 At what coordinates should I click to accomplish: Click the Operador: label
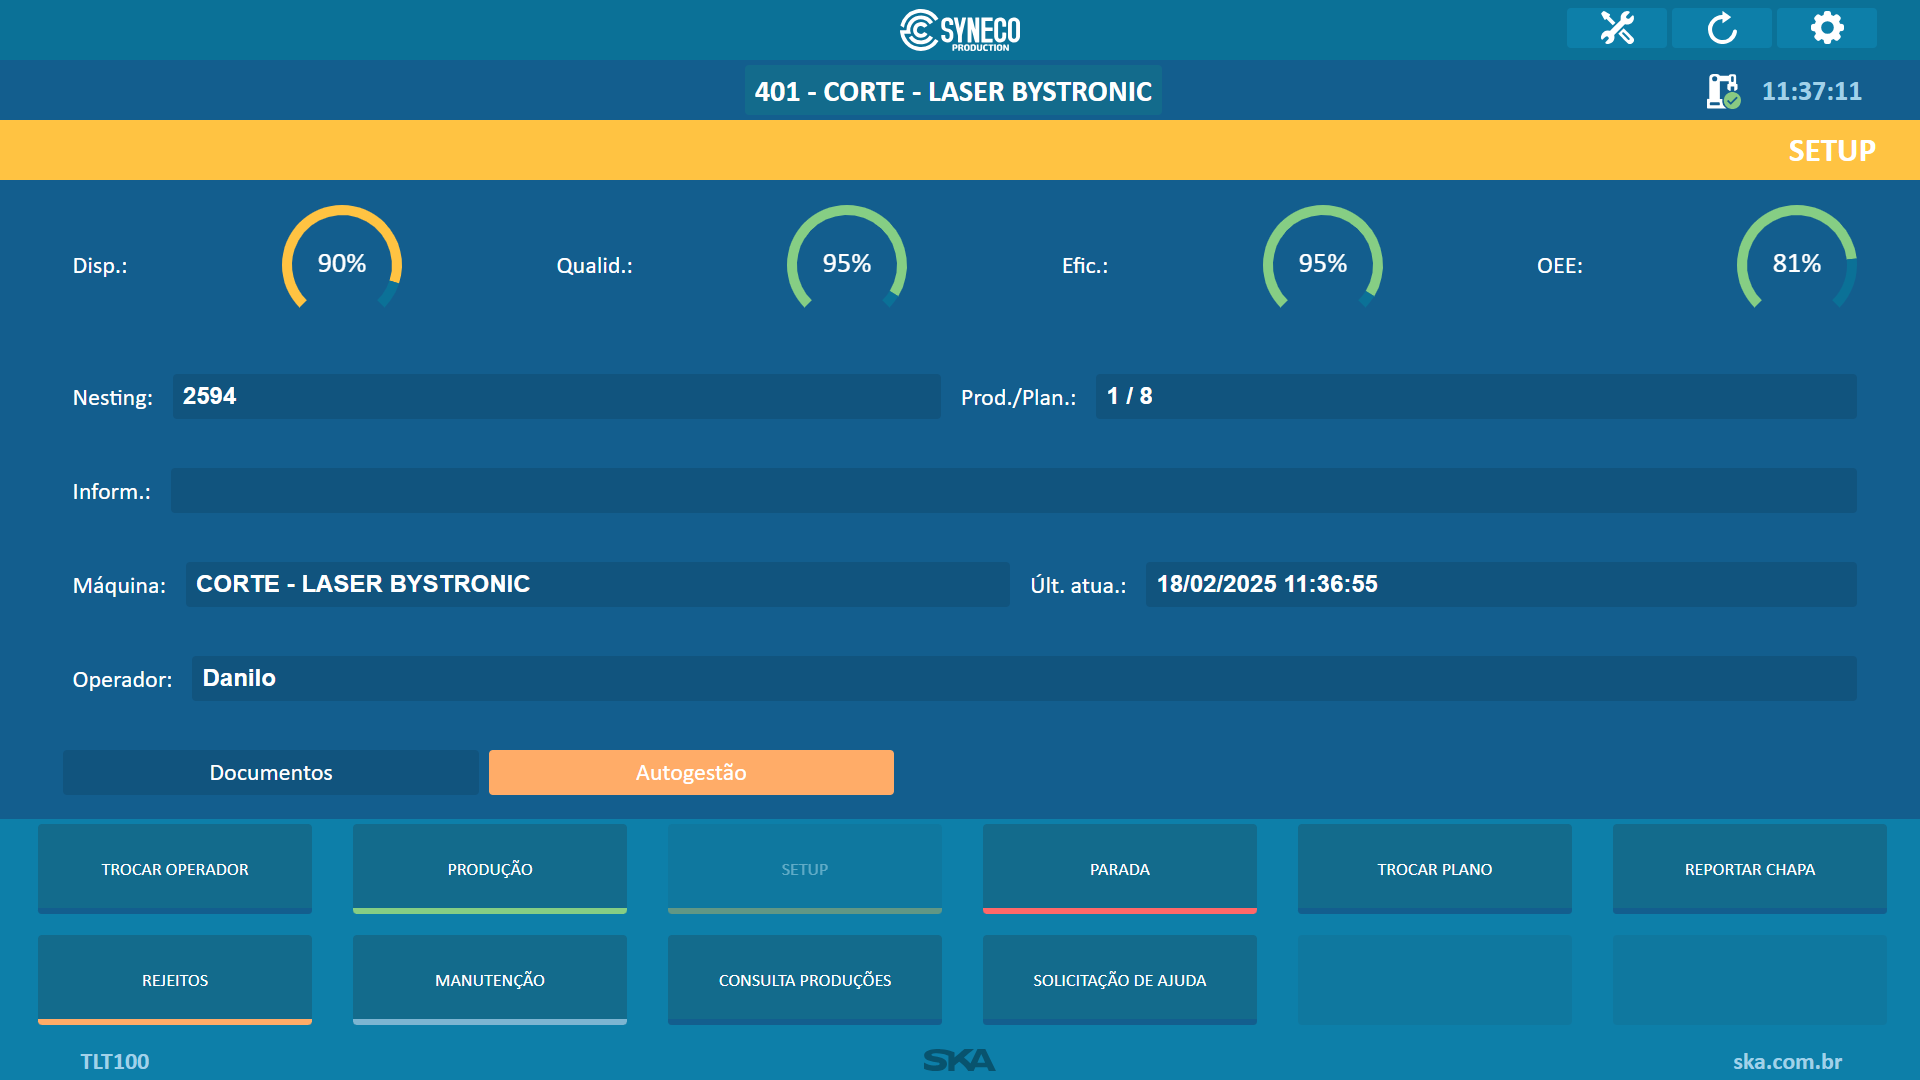(x=122, y=680)
